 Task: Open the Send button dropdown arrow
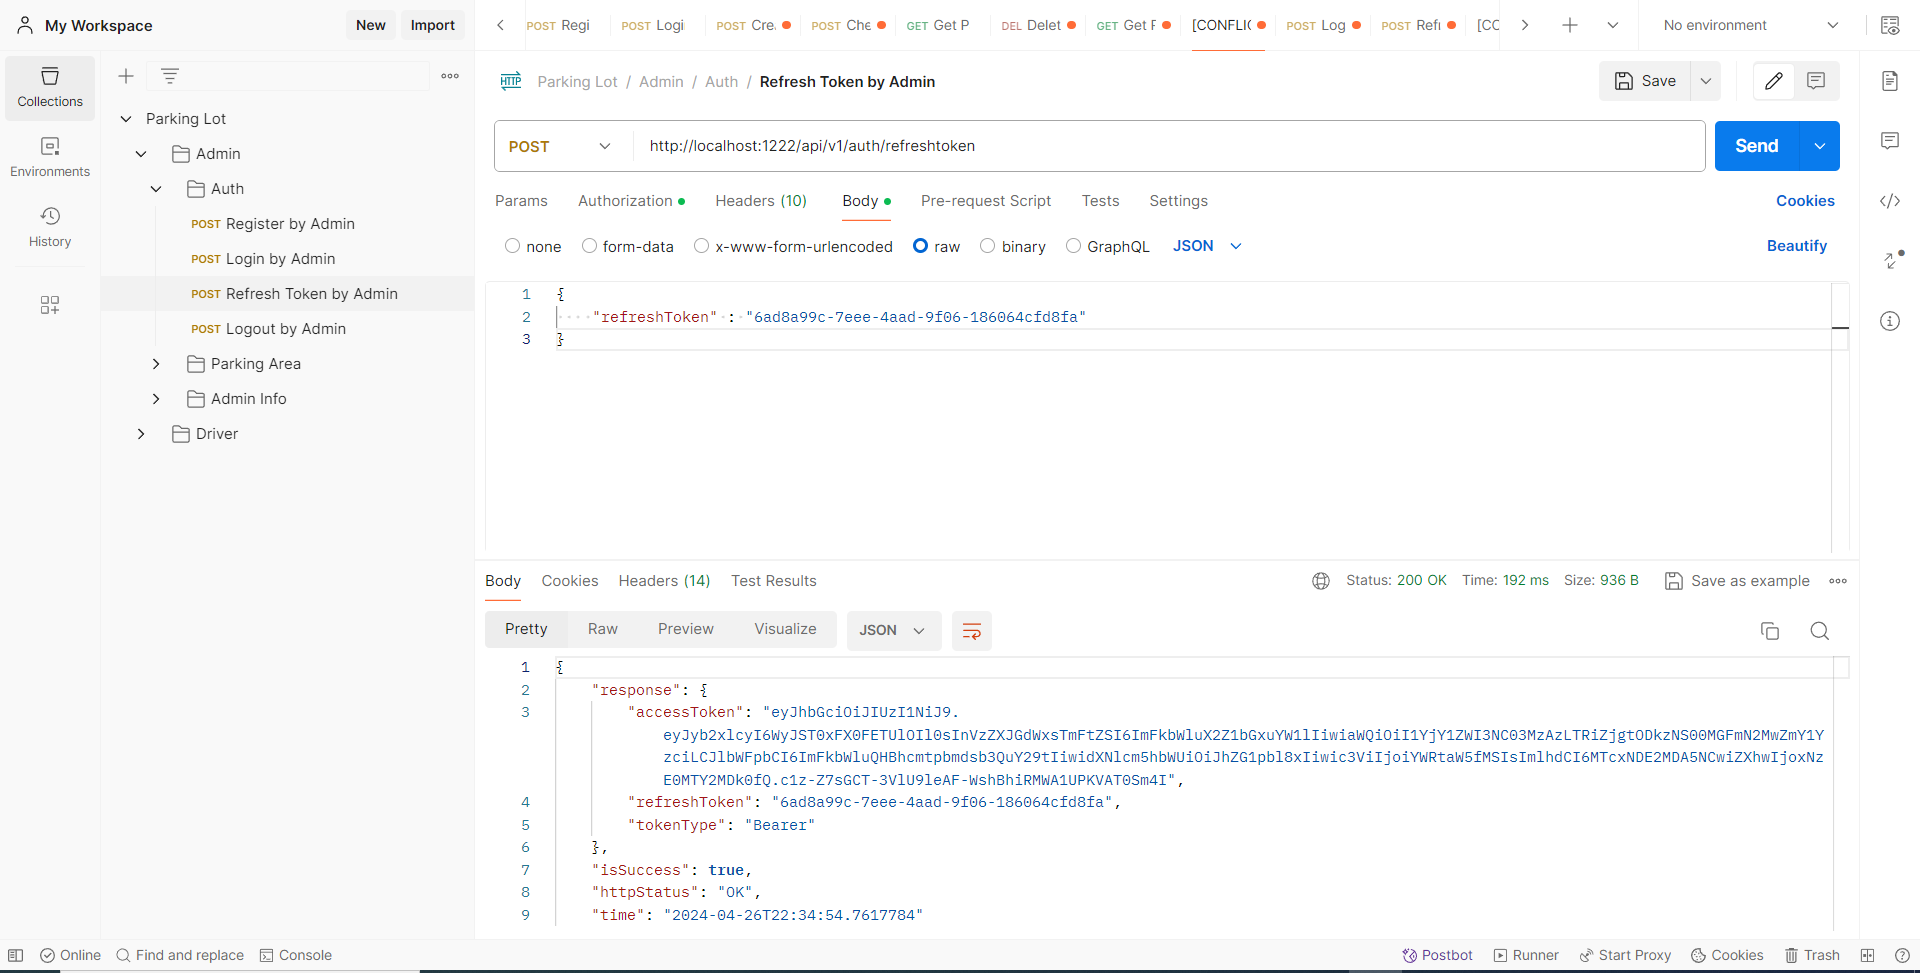(x=1820, y=146)
